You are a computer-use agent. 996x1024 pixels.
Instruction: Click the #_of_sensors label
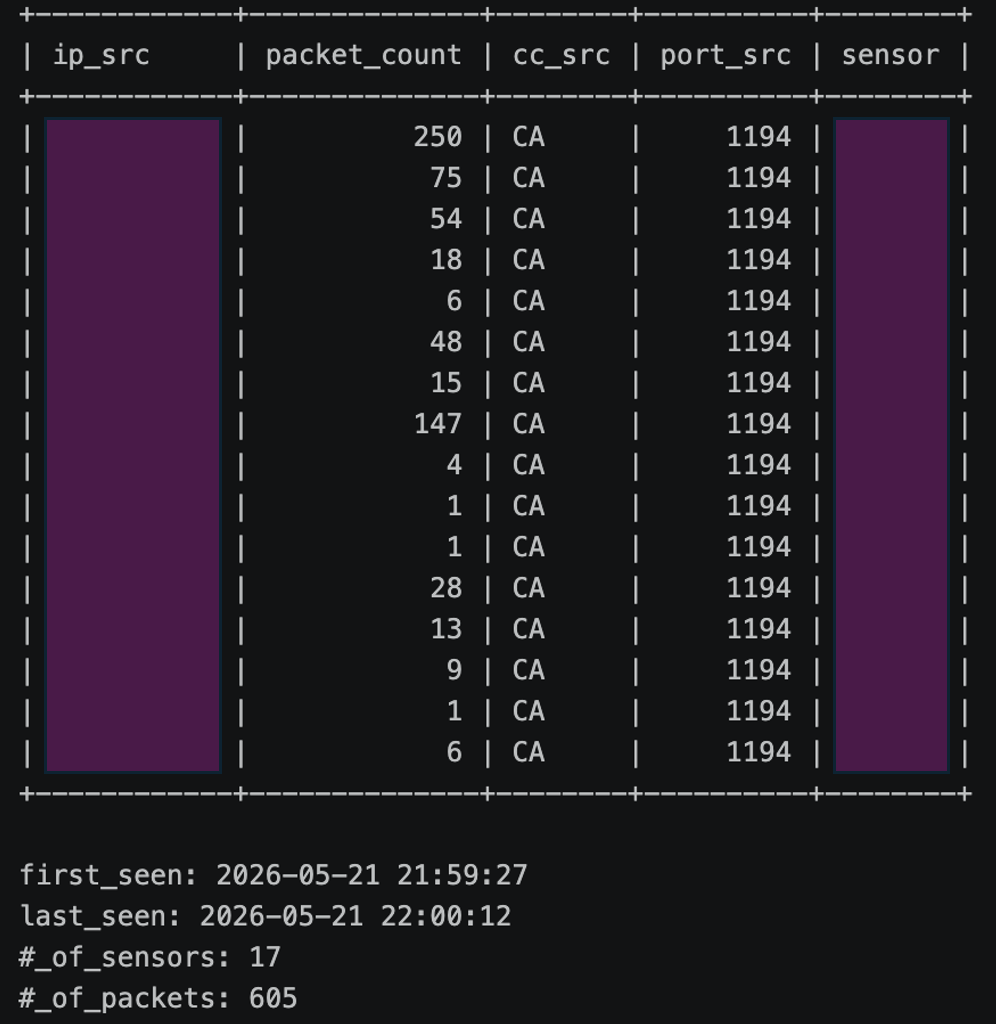pos(125,958)
